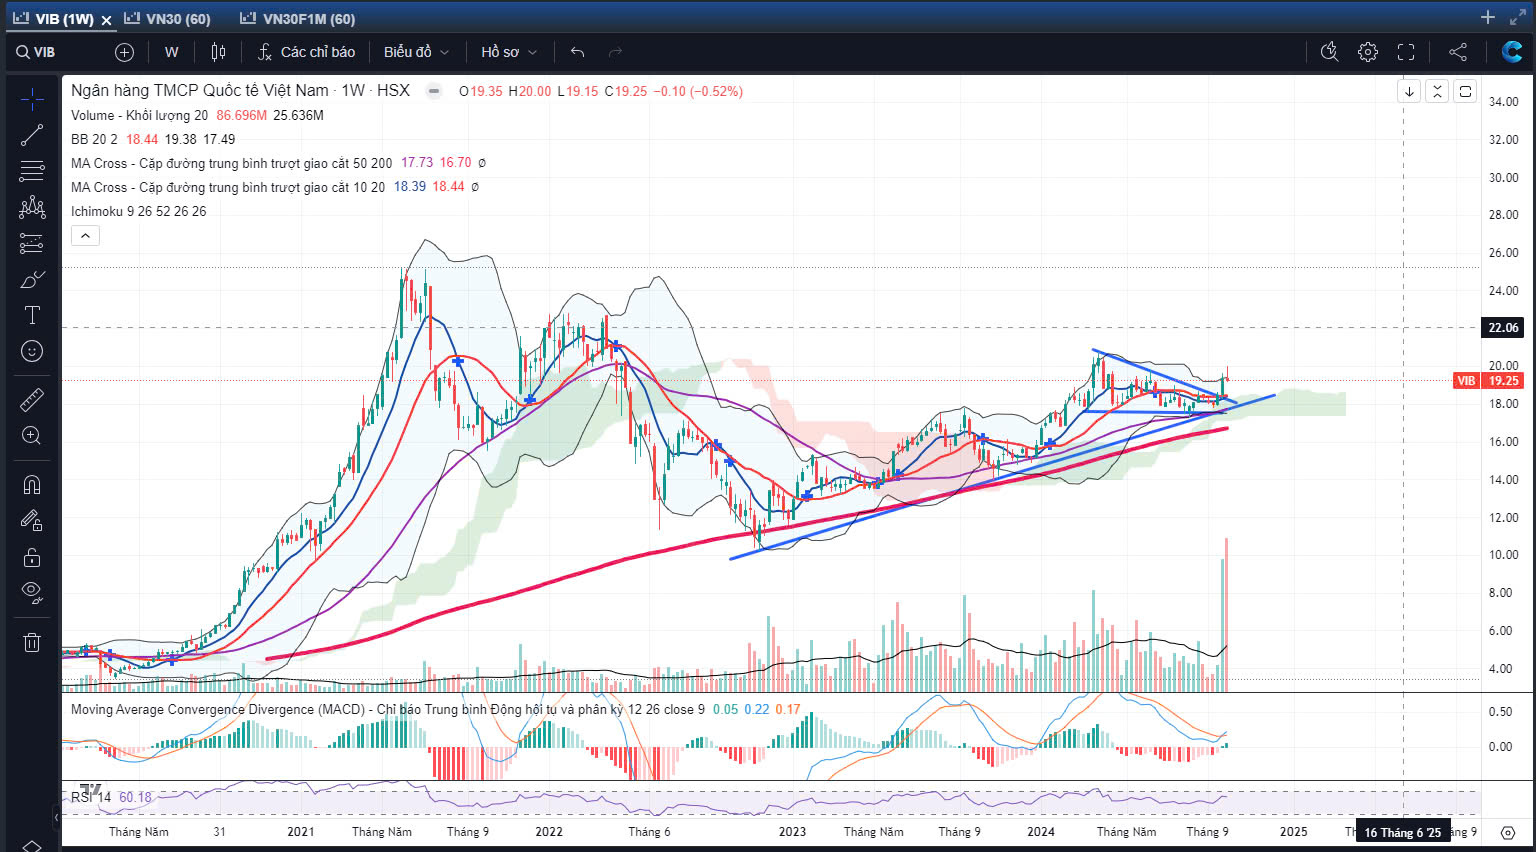Image resolution: width=1536 pixels, height=852 pixels.
Task: Select the trend line drawing tool
Action: tap(32, 135)
